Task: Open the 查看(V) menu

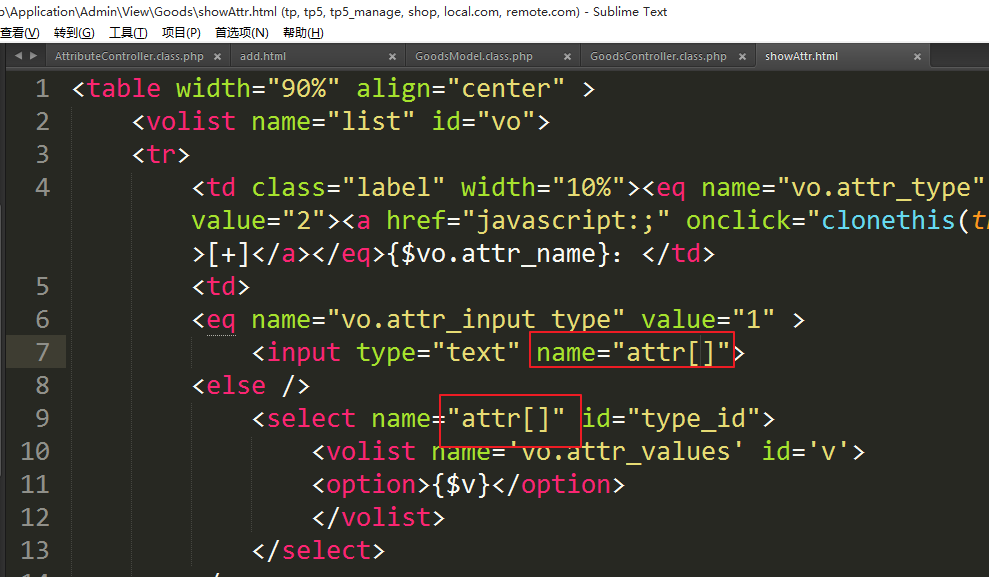Action: coord(19,33)
